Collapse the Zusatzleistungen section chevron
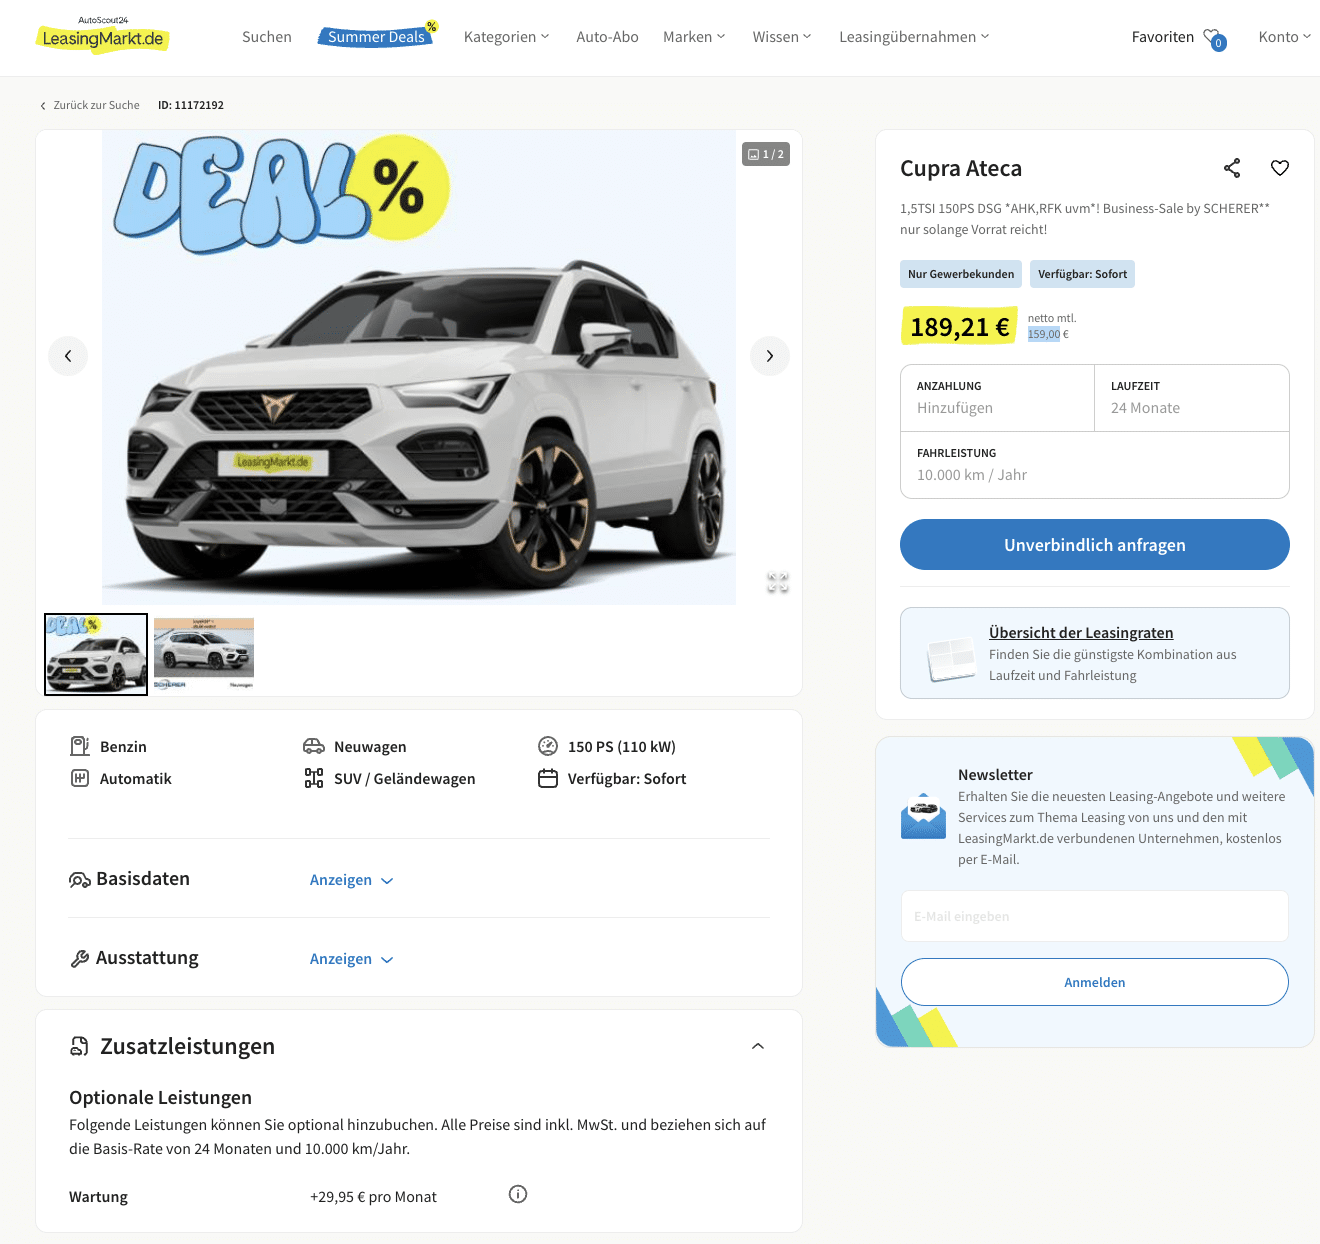1320x1244 pixels. click(x=758, y=1046)
